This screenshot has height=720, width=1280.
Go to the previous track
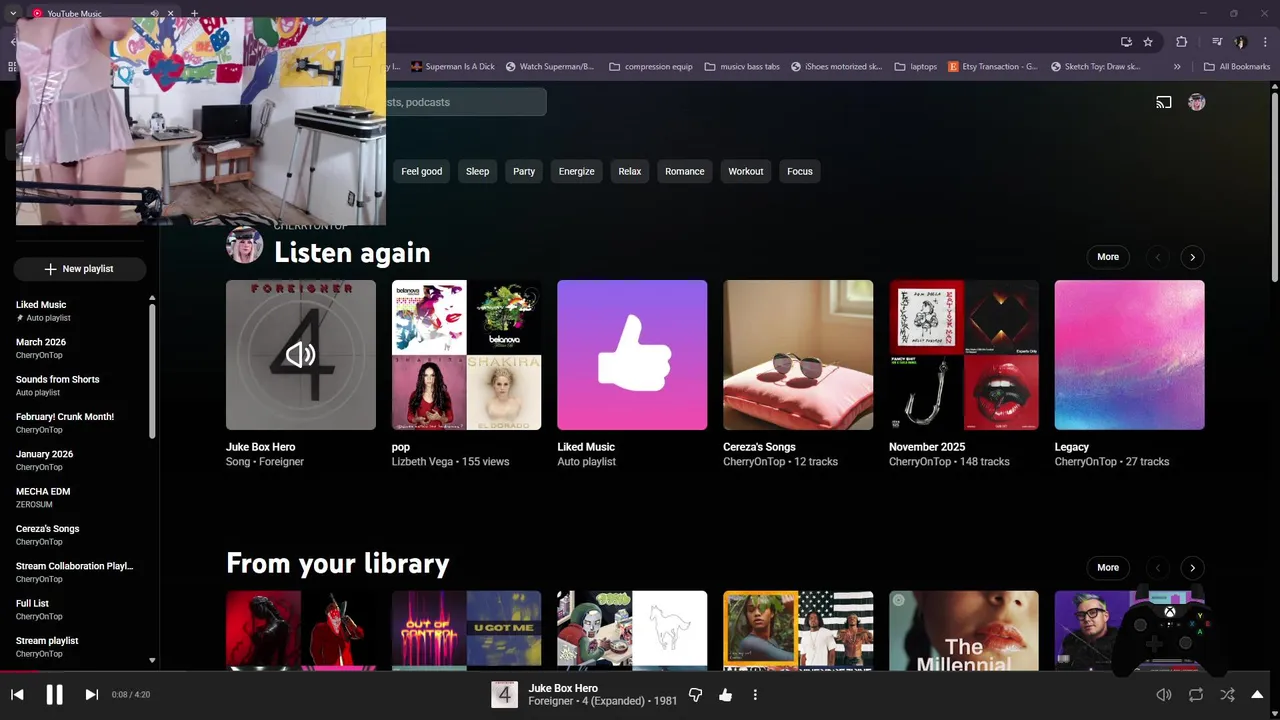click(x=17, y=694)
